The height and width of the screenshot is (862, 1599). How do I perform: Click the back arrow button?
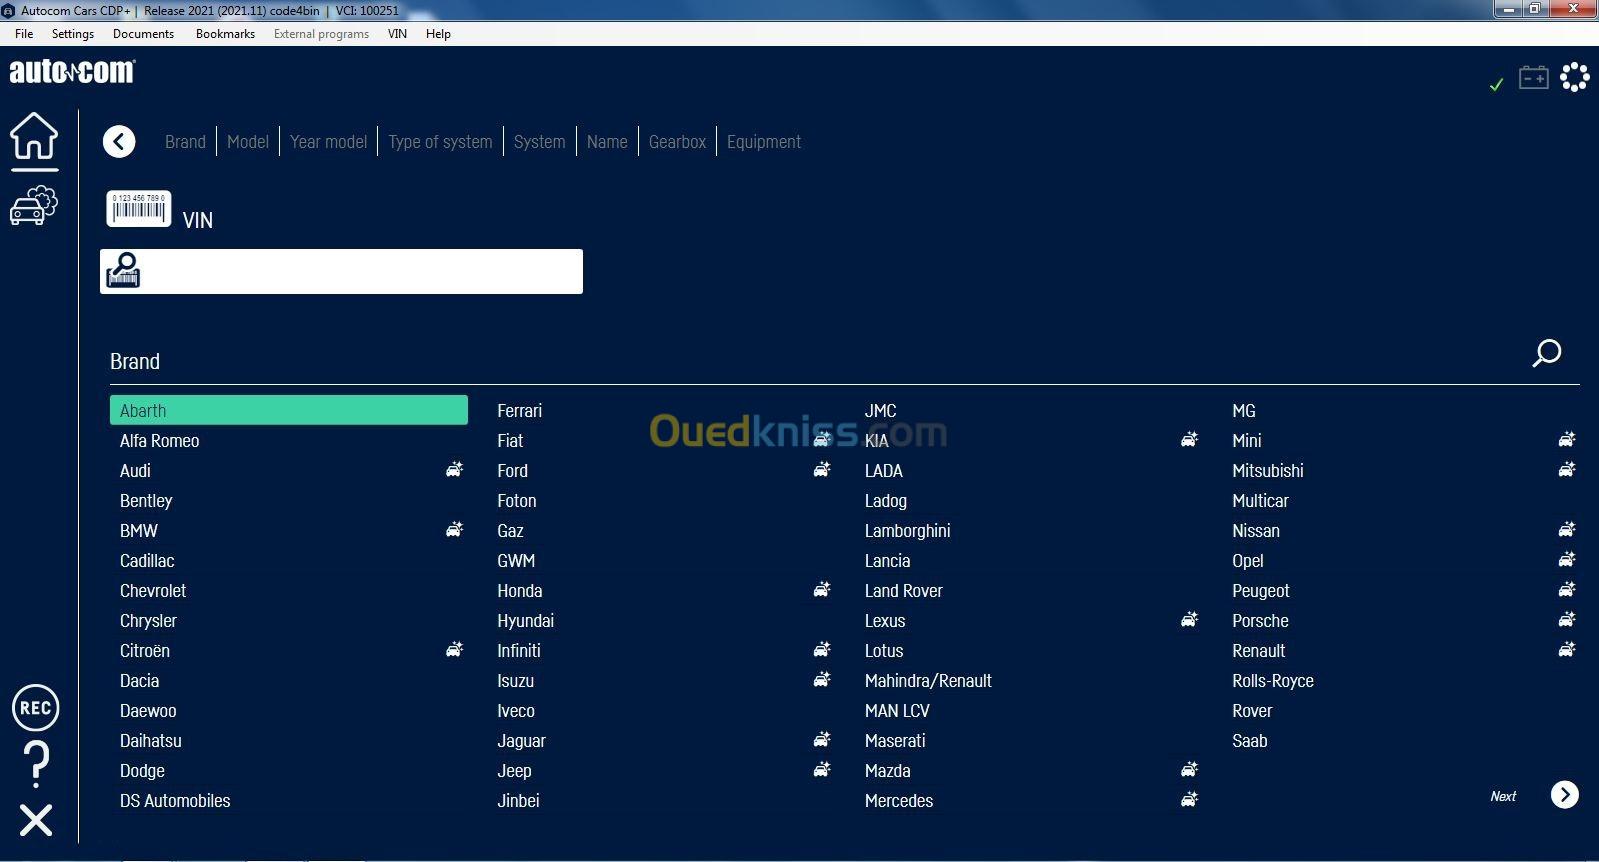pyautogui.click(x=119, y=142)
